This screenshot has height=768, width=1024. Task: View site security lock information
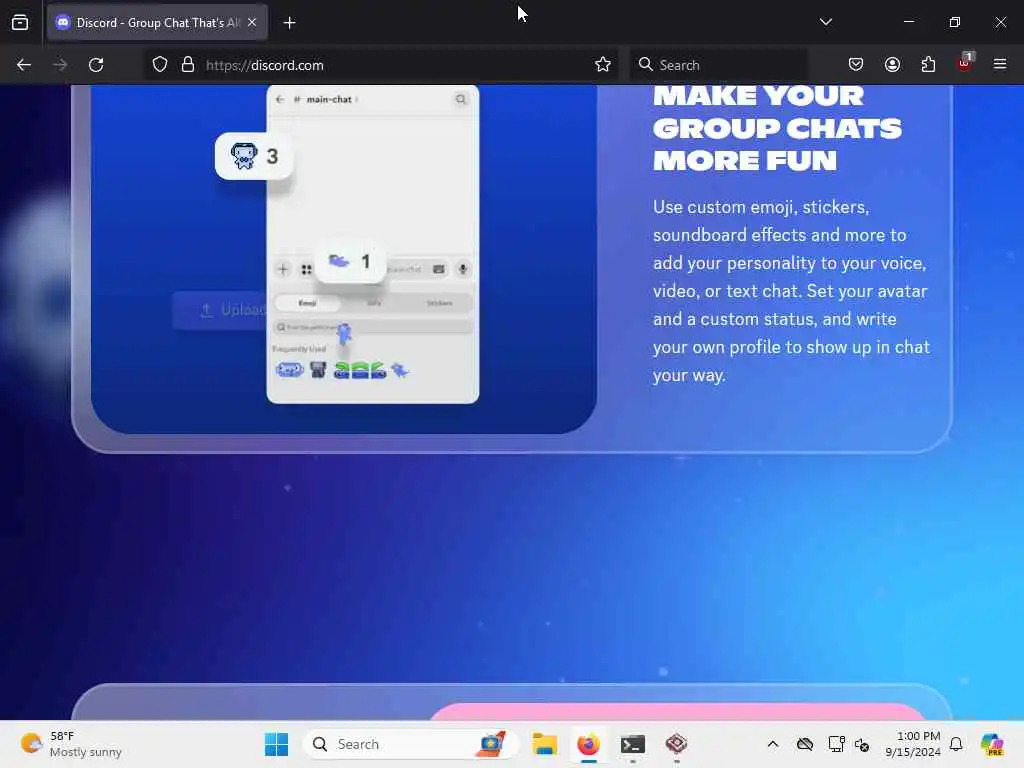[188, 65]
